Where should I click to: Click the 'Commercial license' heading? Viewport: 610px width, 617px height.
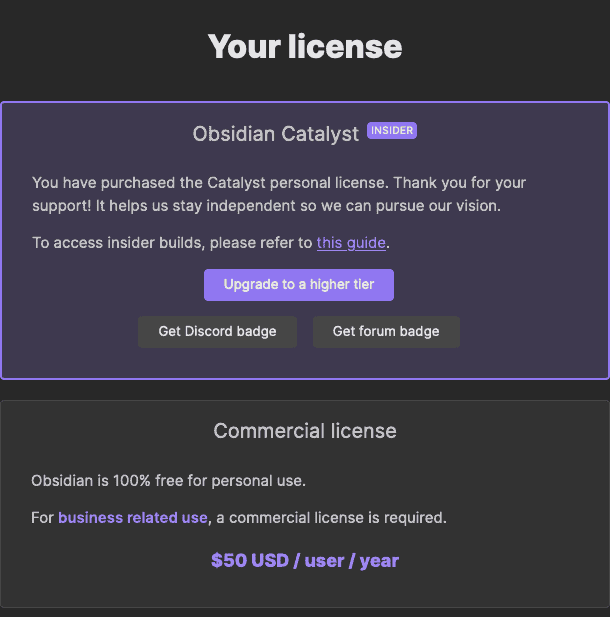[x=305, y=431]
